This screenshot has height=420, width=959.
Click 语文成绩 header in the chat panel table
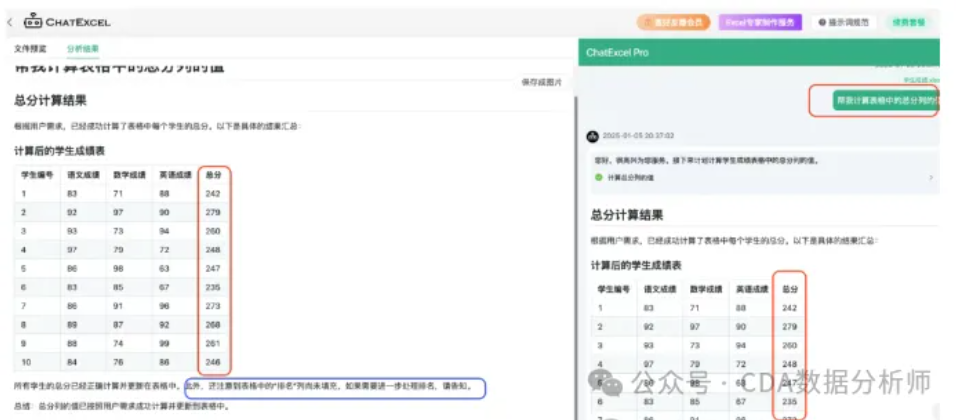[659, 289]
